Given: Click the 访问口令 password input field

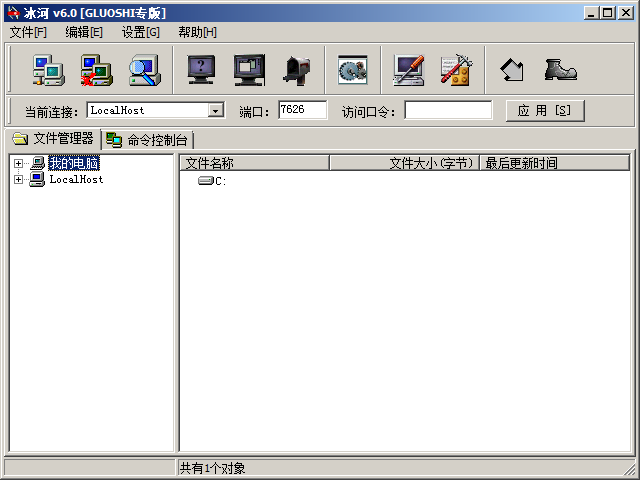Looking at the screenshot, I should click(x=448, y=110).
